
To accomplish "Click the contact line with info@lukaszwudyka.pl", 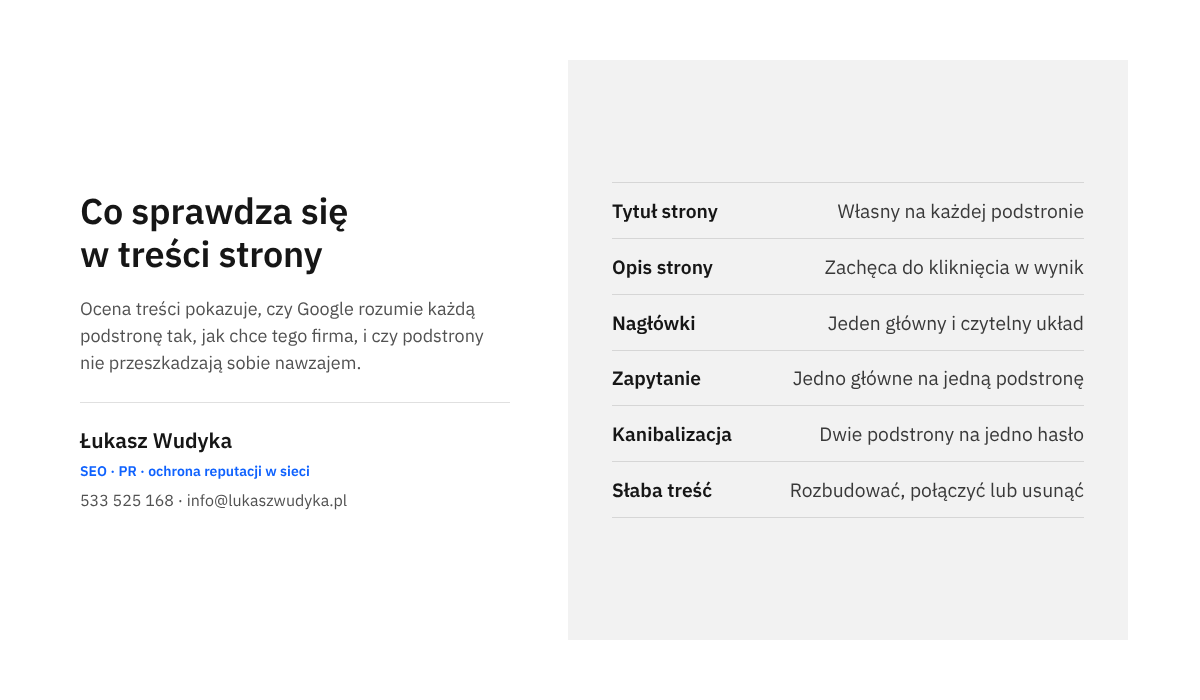I will coord(213,501).
